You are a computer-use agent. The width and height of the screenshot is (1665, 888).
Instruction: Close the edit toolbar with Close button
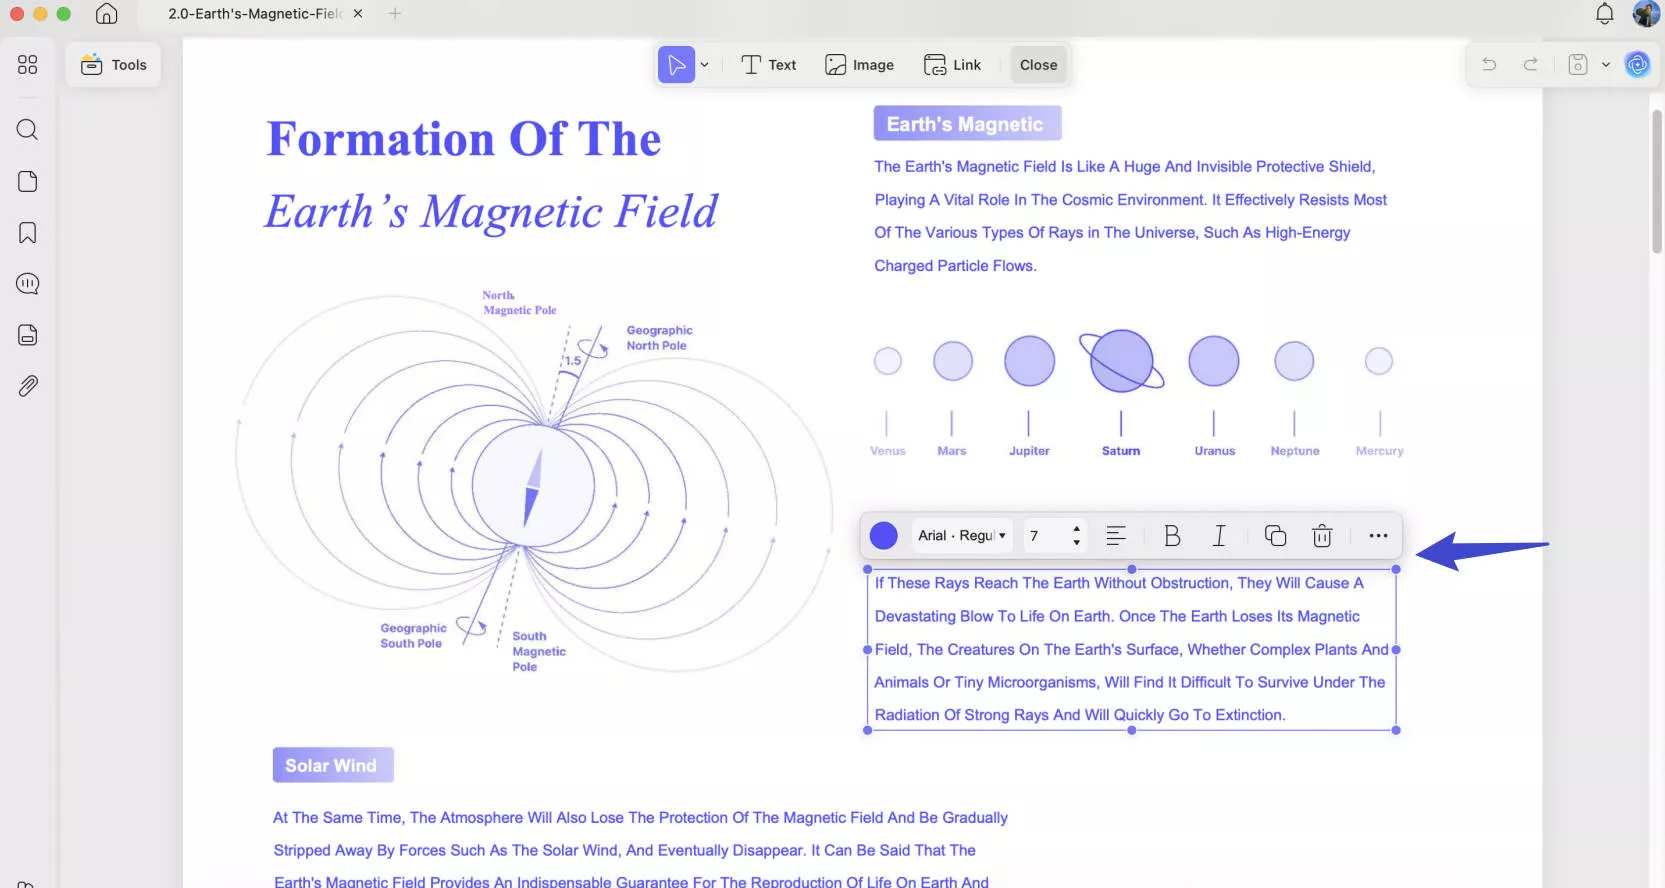coord(1038,65)
